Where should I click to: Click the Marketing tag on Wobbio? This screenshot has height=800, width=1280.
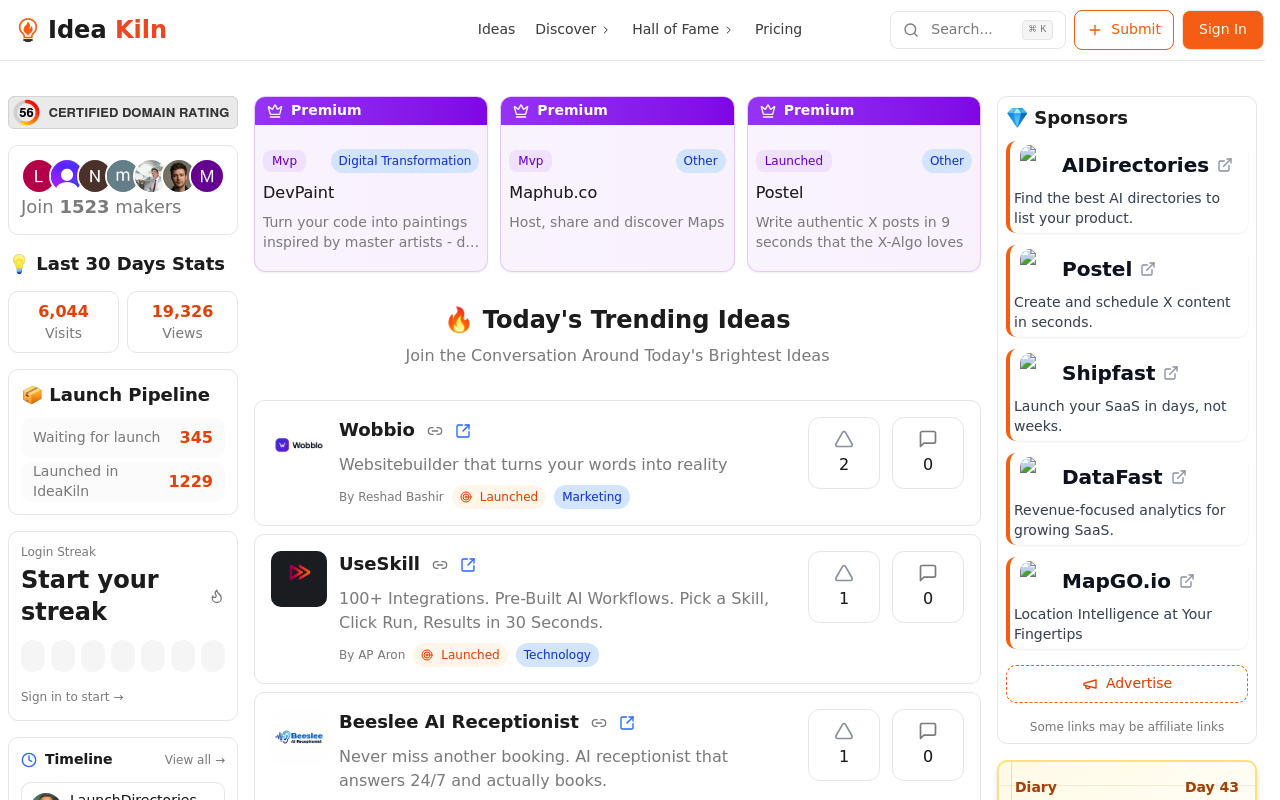pos(592,497)
